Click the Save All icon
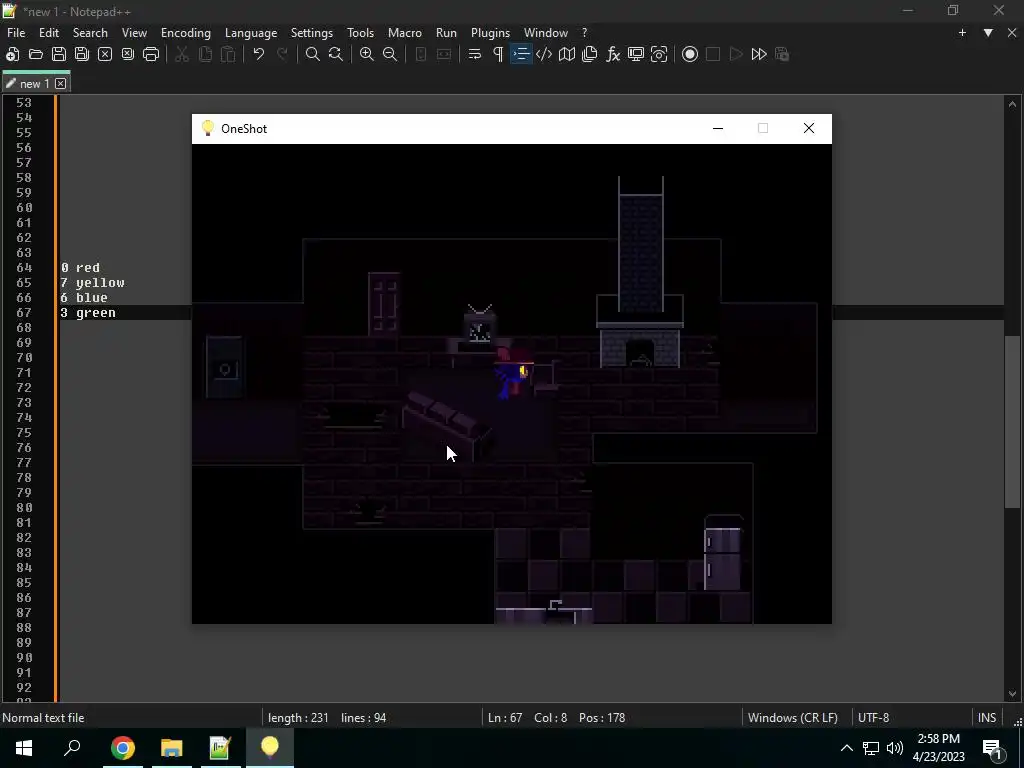 pyautogui.click(x=82, y=54)
